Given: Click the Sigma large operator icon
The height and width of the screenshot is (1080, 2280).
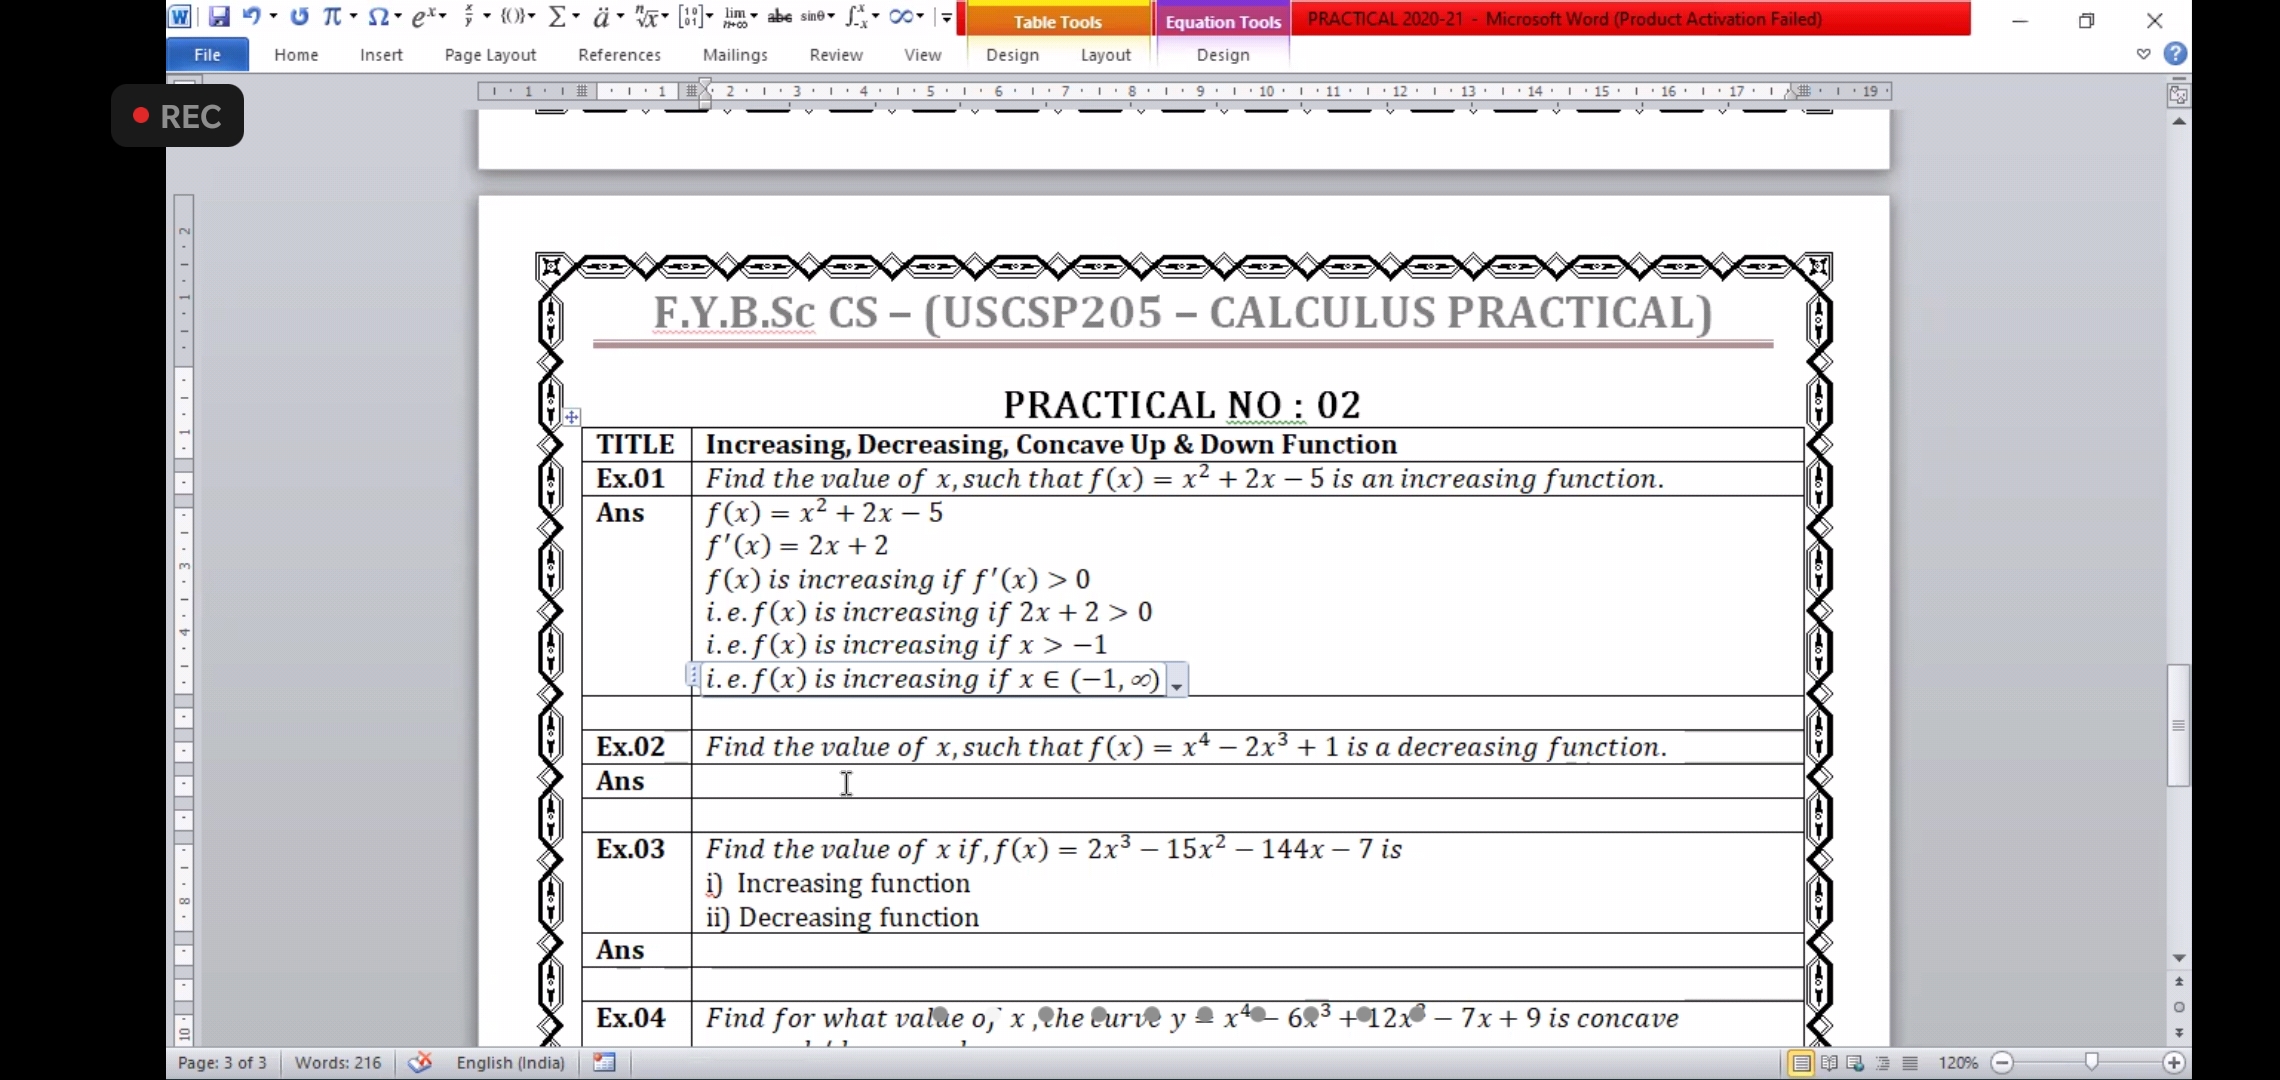Looking at the screenshot, I should (558, 17).
